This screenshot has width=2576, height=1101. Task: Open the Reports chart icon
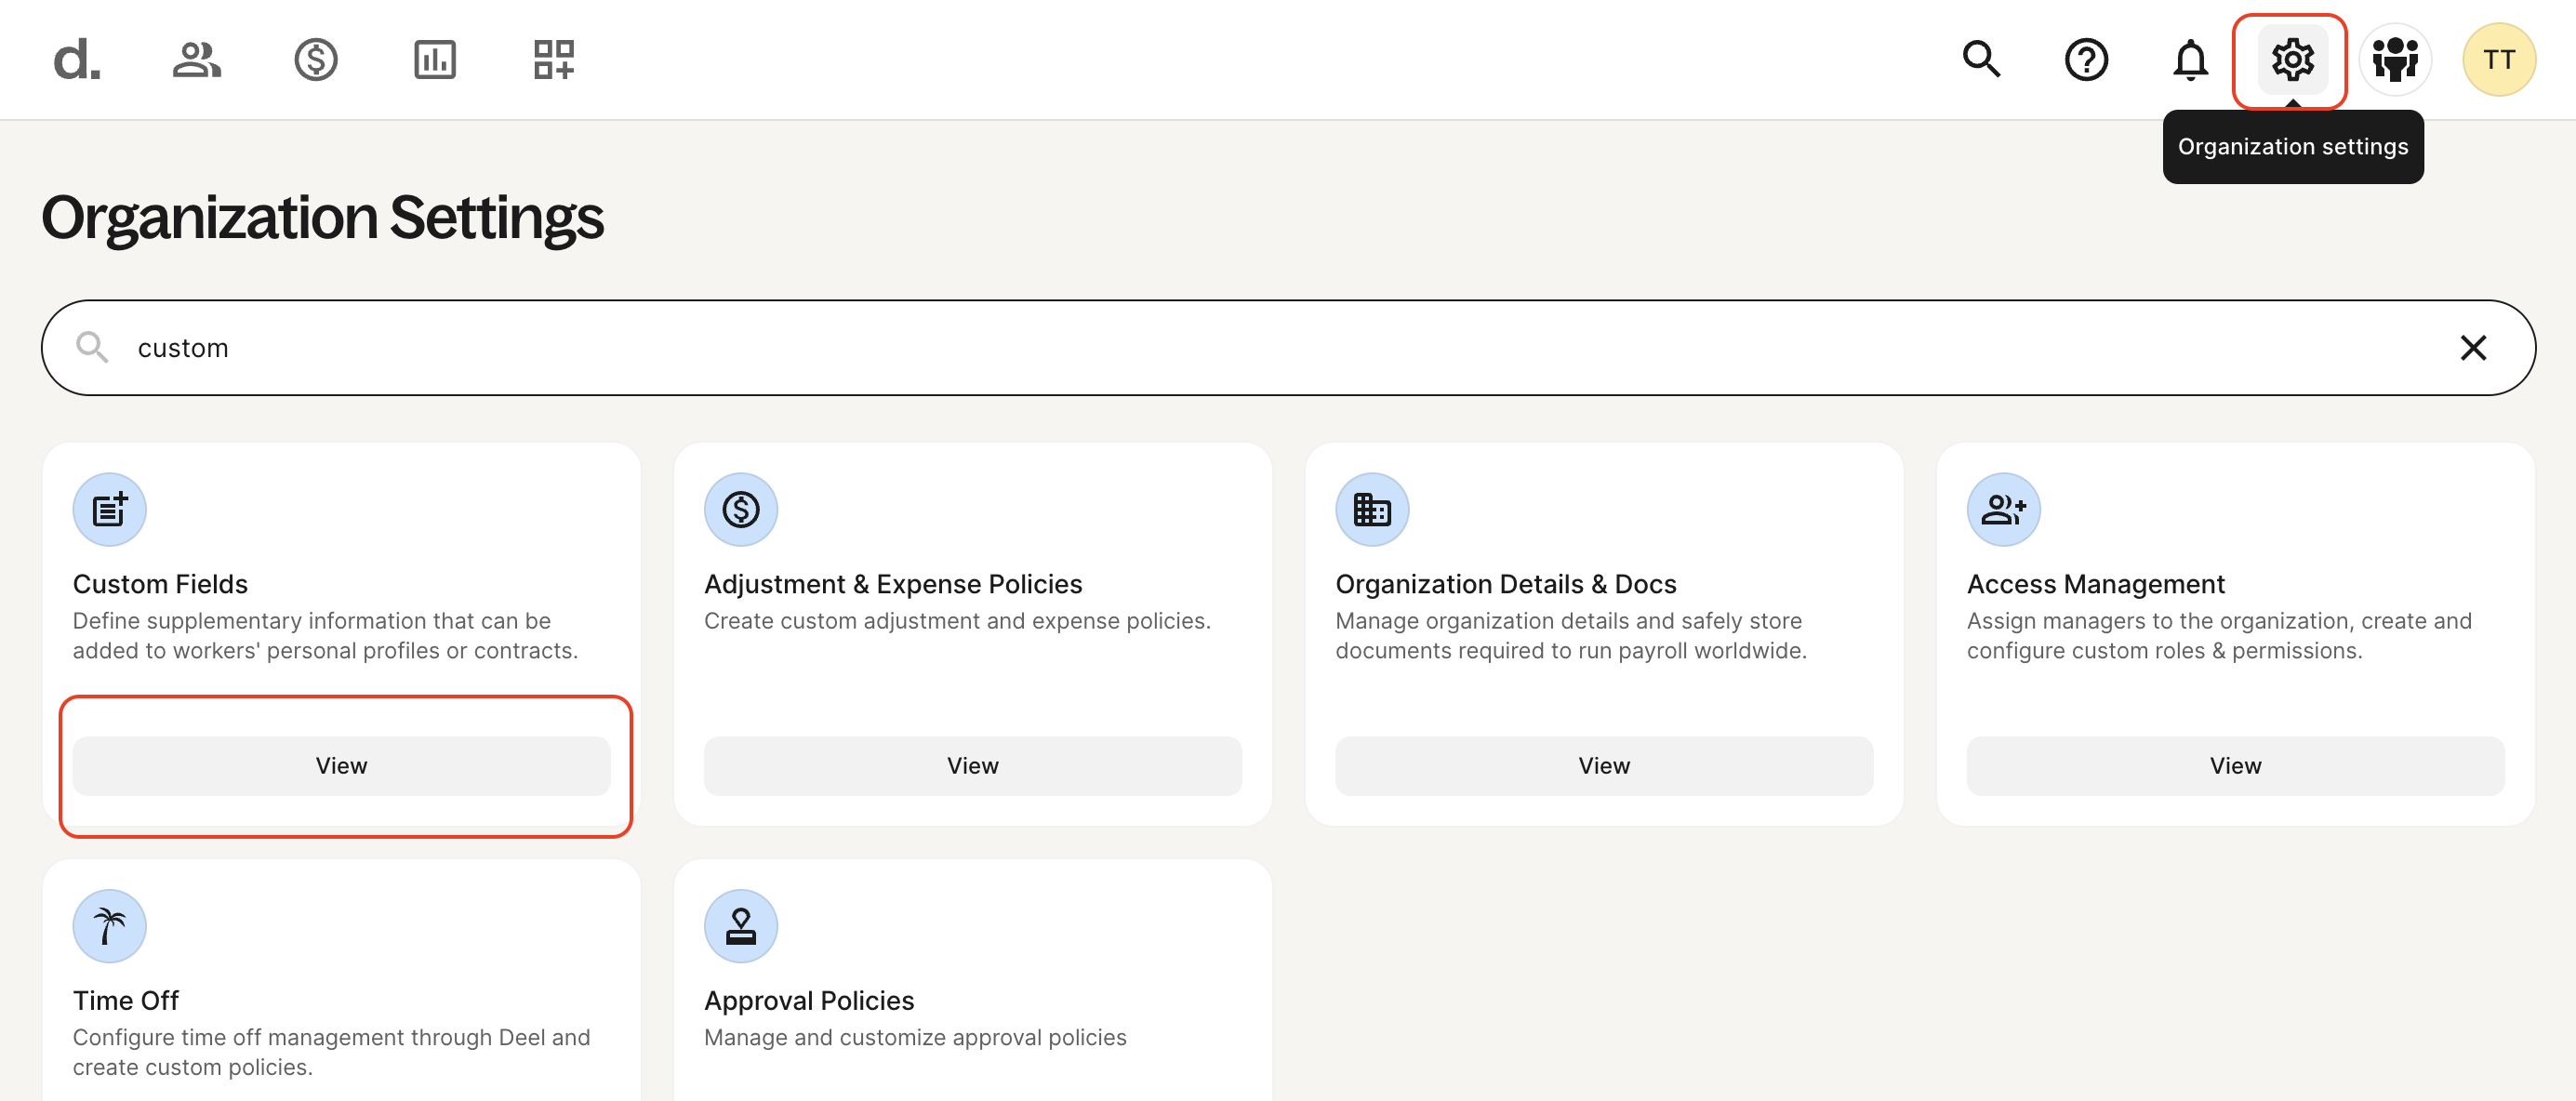pyautogui.click(x=435, y=60)
